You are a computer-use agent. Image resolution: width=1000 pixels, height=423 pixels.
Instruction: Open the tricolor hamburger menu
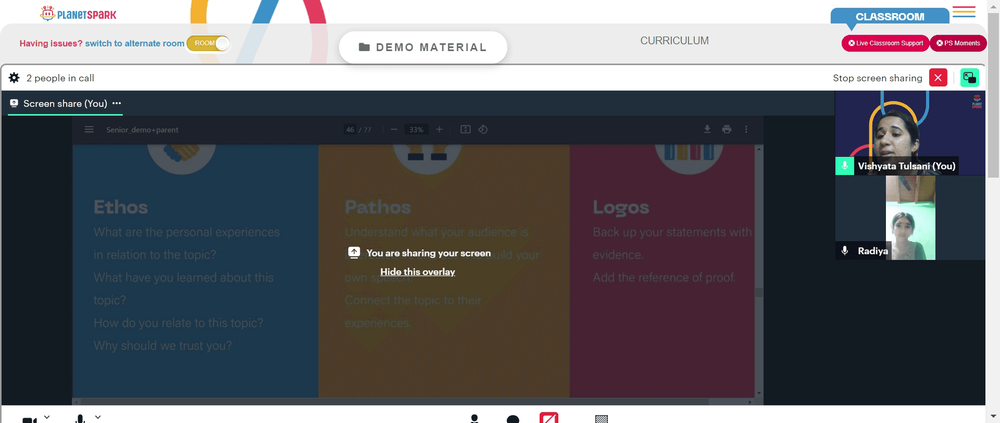click(x=964, y=11)
